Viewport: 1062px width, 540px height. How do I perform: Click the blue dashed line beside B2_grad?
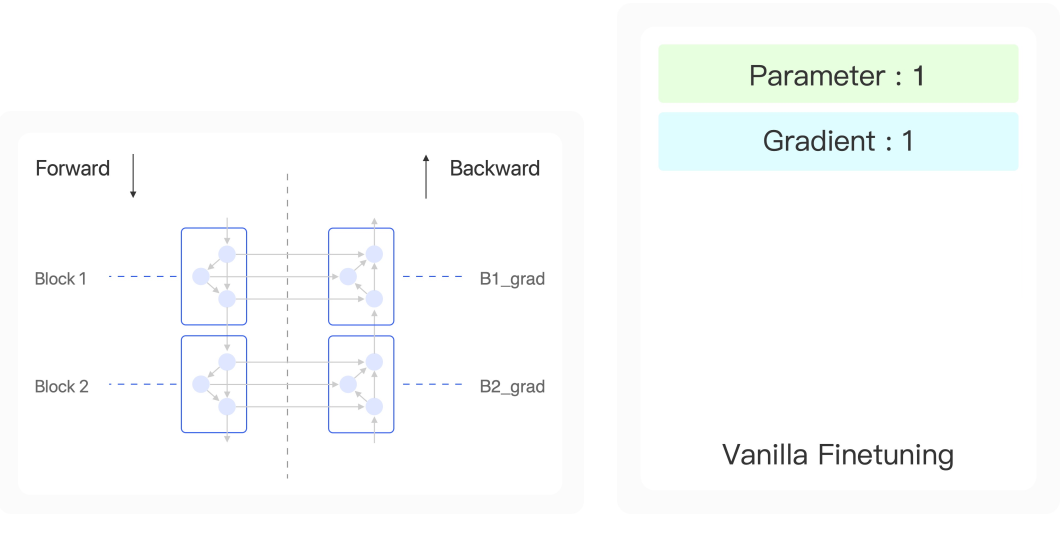[x=432, y=385]
